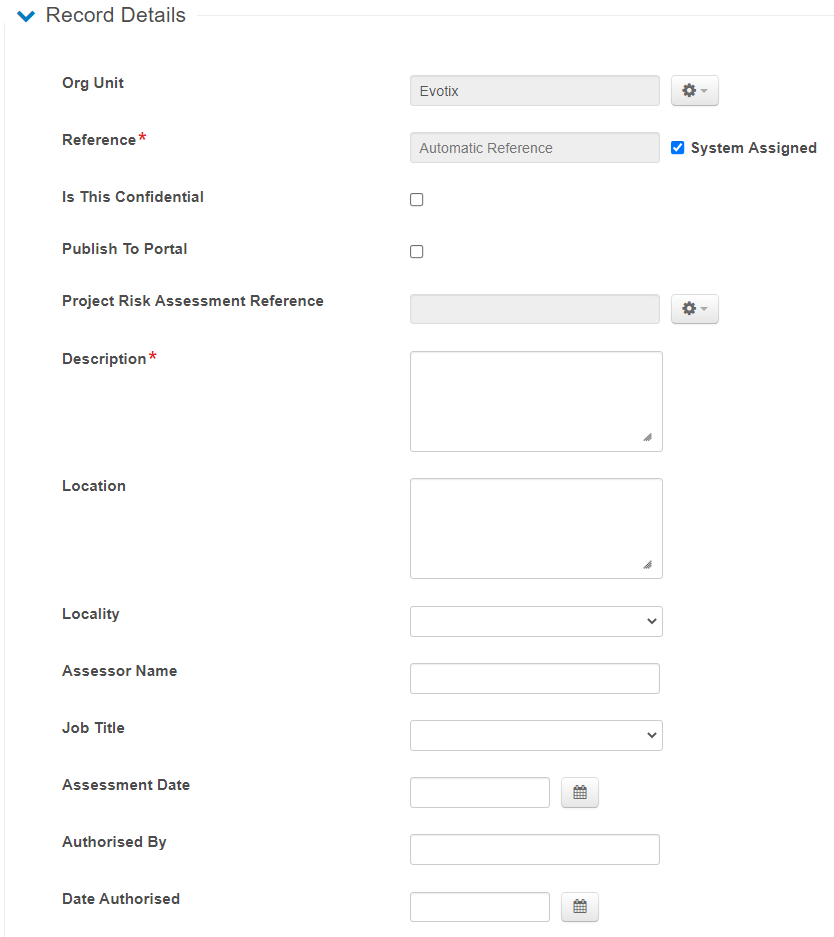Grab the Description box resize handle
The height and width of the screenshot is (937, 834).
tap(648, 437)
